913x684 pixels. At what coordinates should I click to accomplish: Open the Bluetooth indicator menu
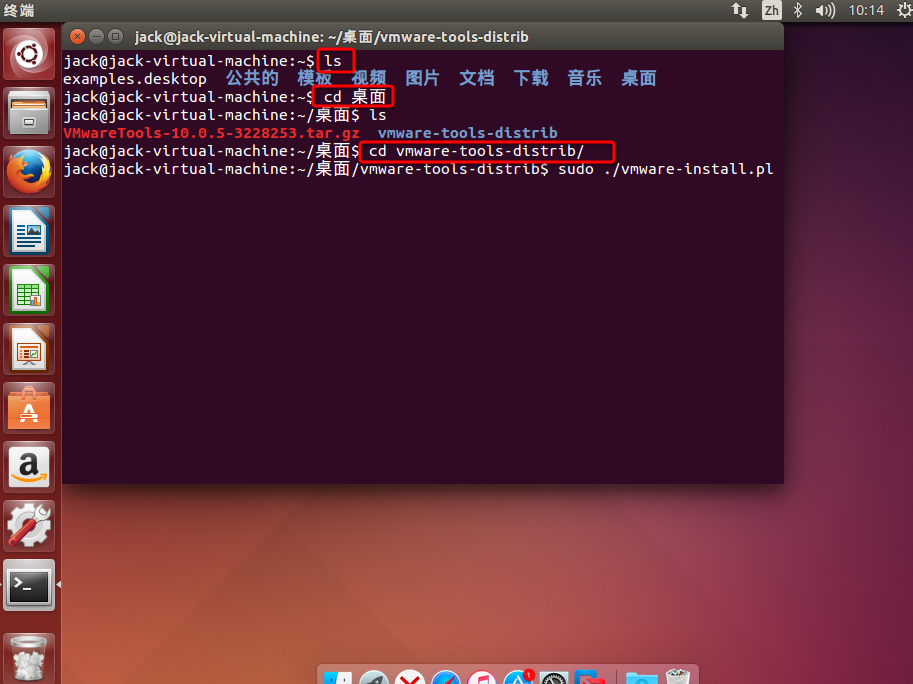tap(798, 10)
